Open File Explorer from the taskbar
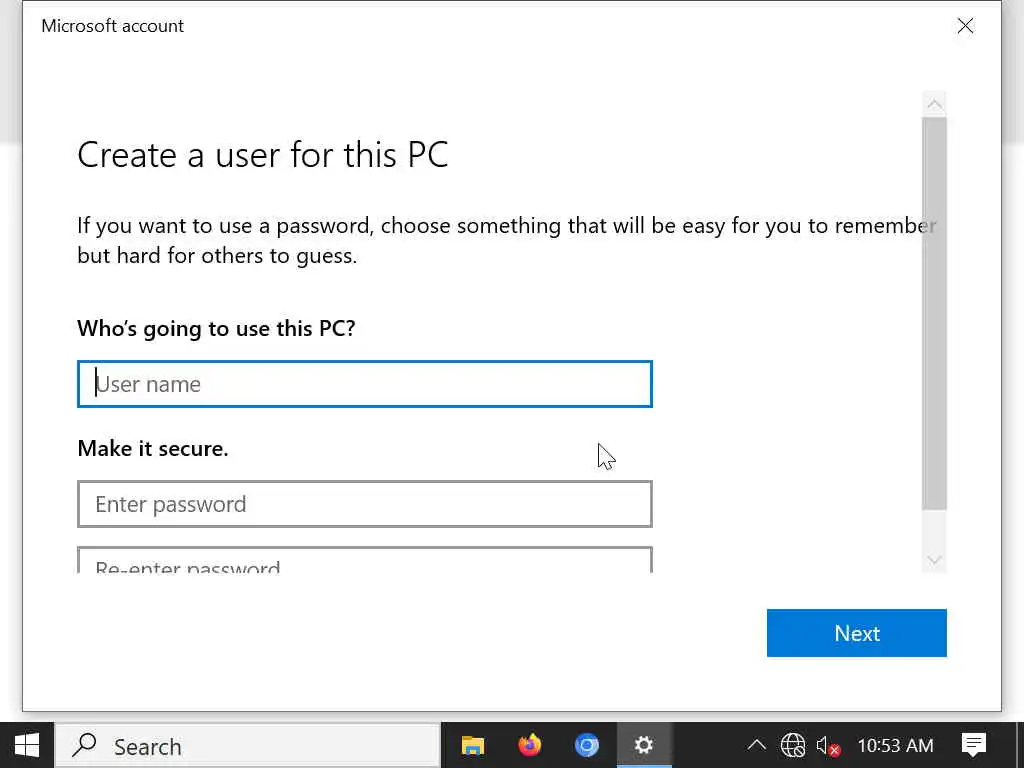 (x=473, y=745)
